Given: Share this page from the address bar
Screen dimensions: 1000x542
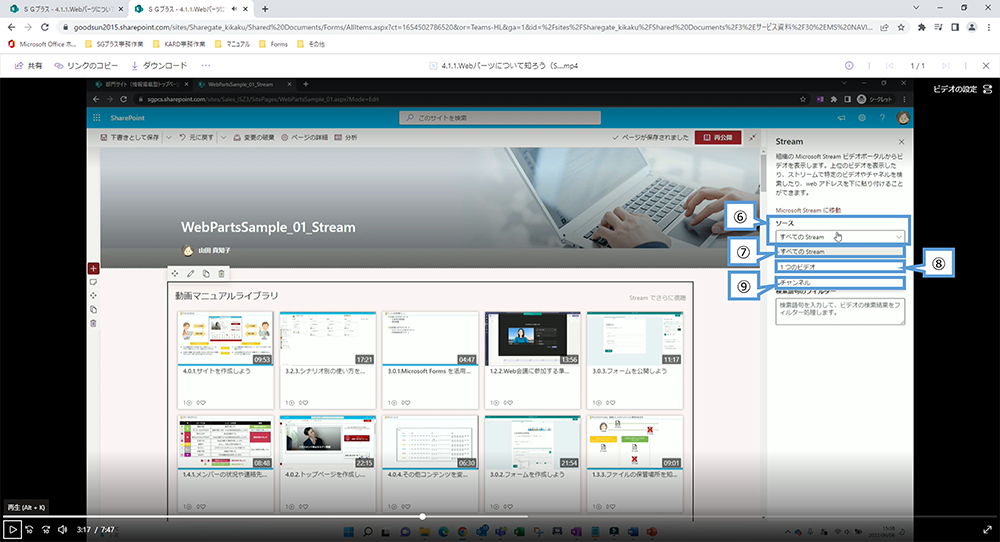Looking at the screenshot, I should tap(885, 27).
